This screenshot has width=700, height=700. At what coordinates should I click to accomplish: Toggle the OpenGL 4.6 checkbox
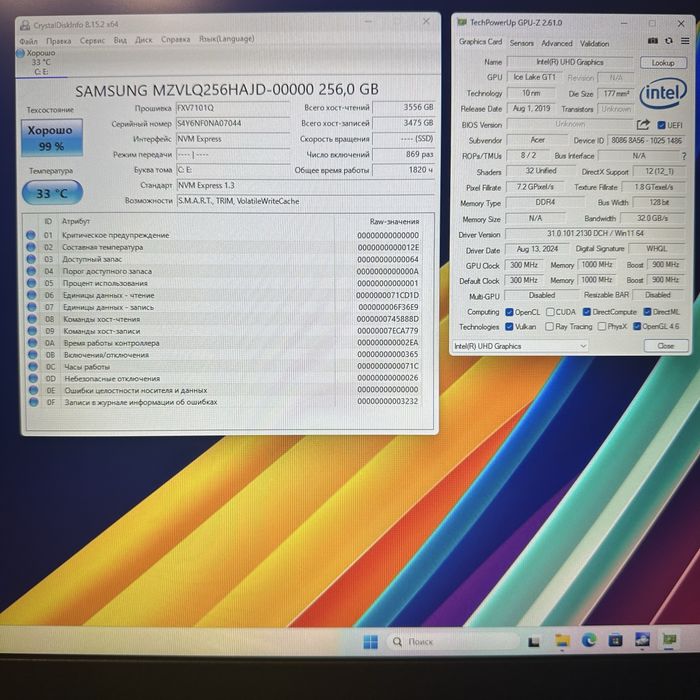[x=637, y=326]
